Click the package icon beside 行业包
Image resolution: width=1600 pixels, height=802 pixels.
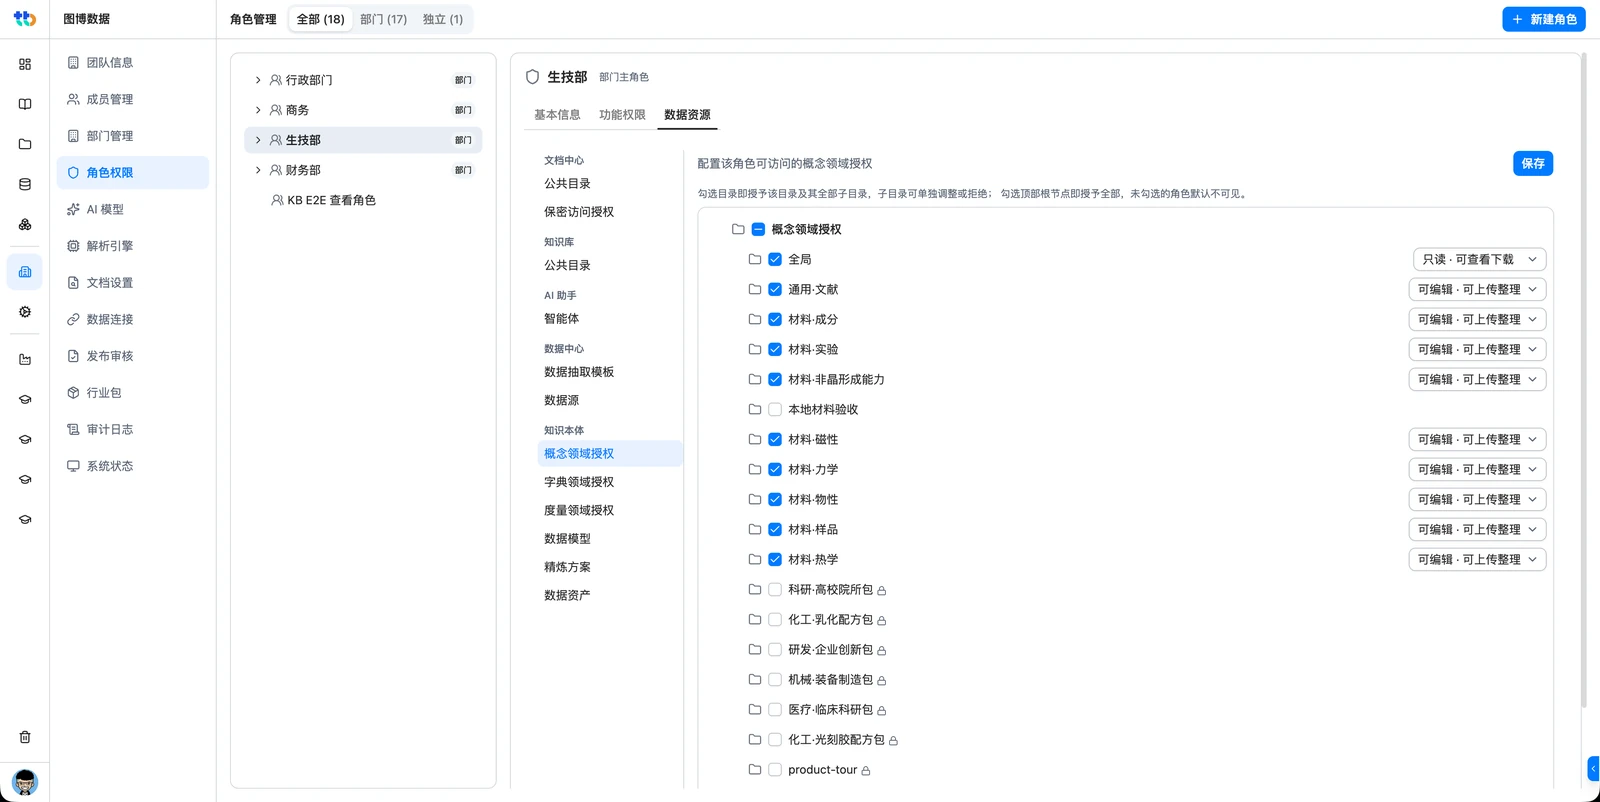pyautogui.click(x=73, y=393)
